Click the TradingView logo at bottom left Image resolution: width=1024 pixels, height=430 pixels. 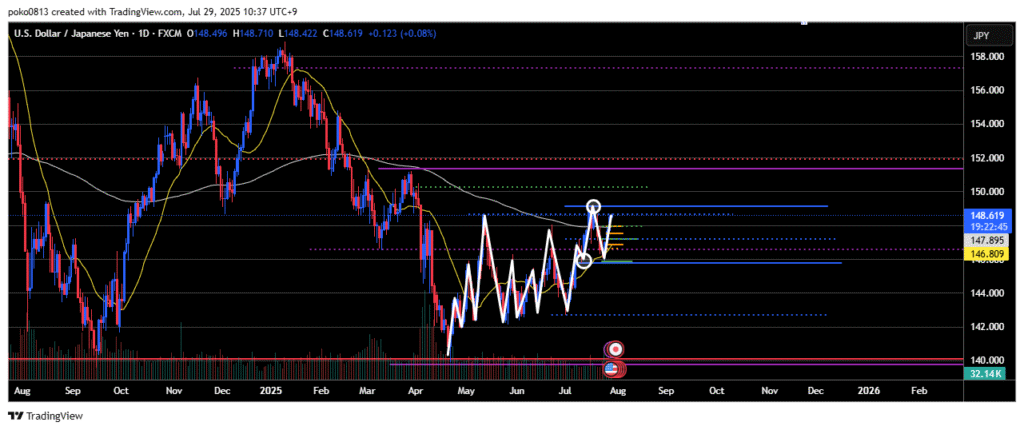46,416
